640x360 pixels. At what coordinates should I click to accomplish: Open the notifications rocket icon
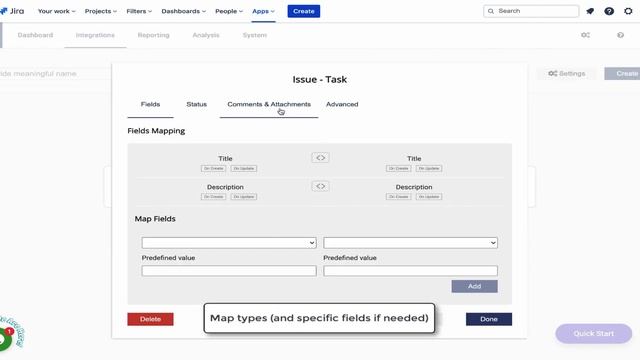tap(590, 11)
